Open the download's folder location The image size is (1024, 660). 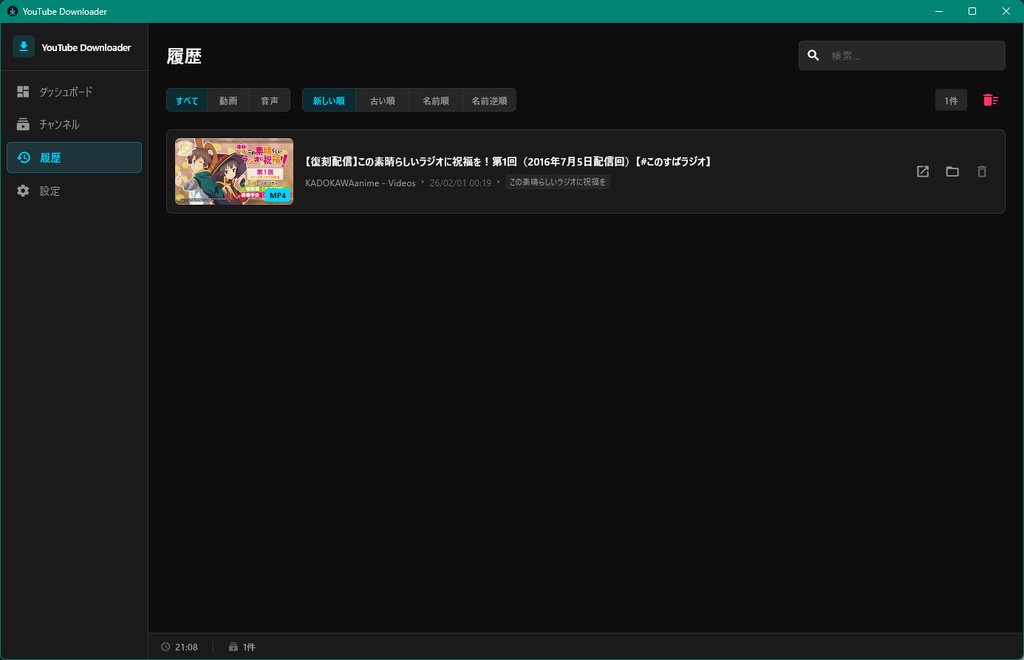pyautogui.click(x=951, y=171)
